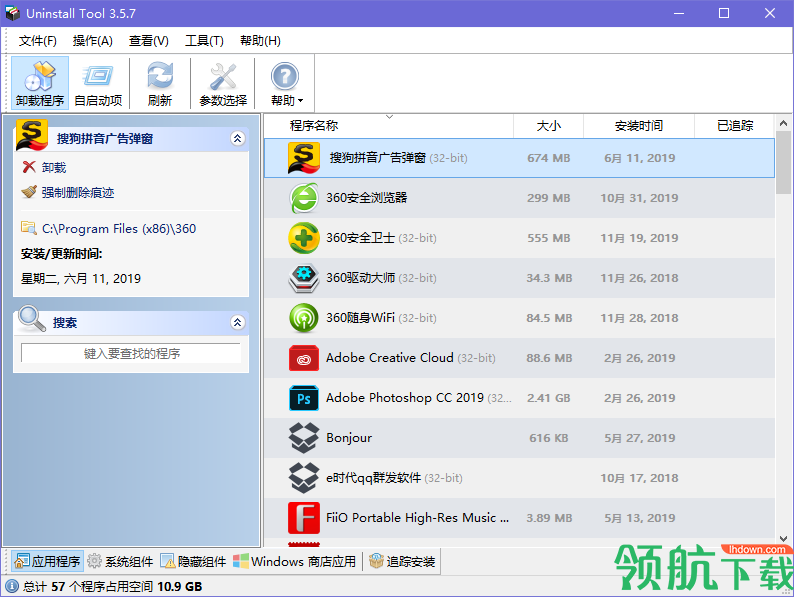This screenshot has width=794, height=597.
Task: Click the Uninstall Tool title bar app icon
Action: [x=12, y=13]
